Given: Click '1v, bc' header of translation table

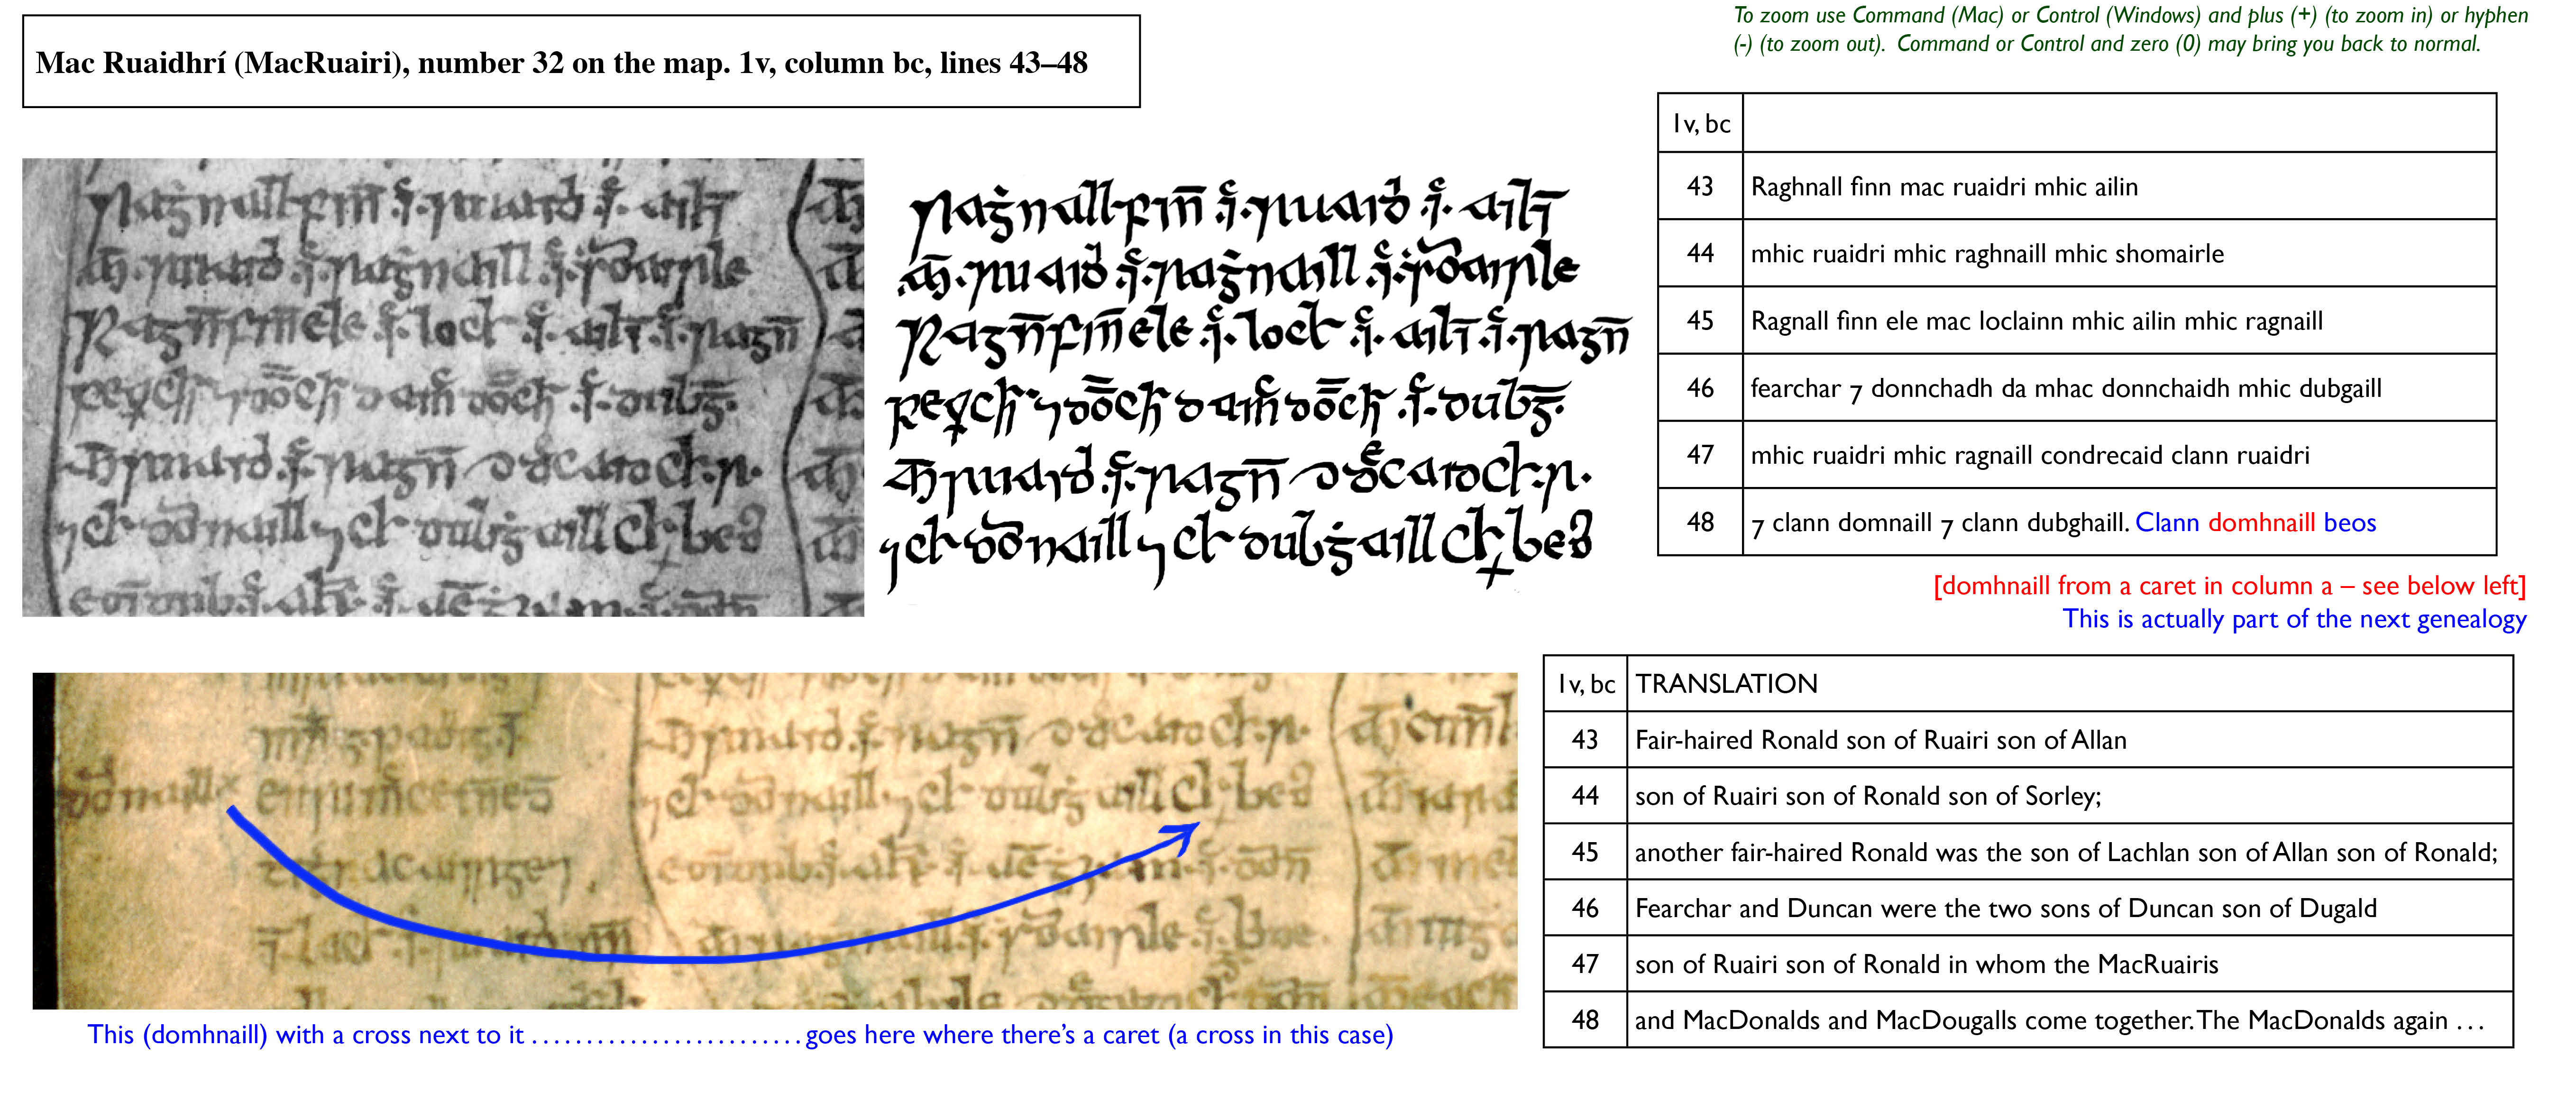Looking at the screenshot, I should click(x=1586, y=684).
